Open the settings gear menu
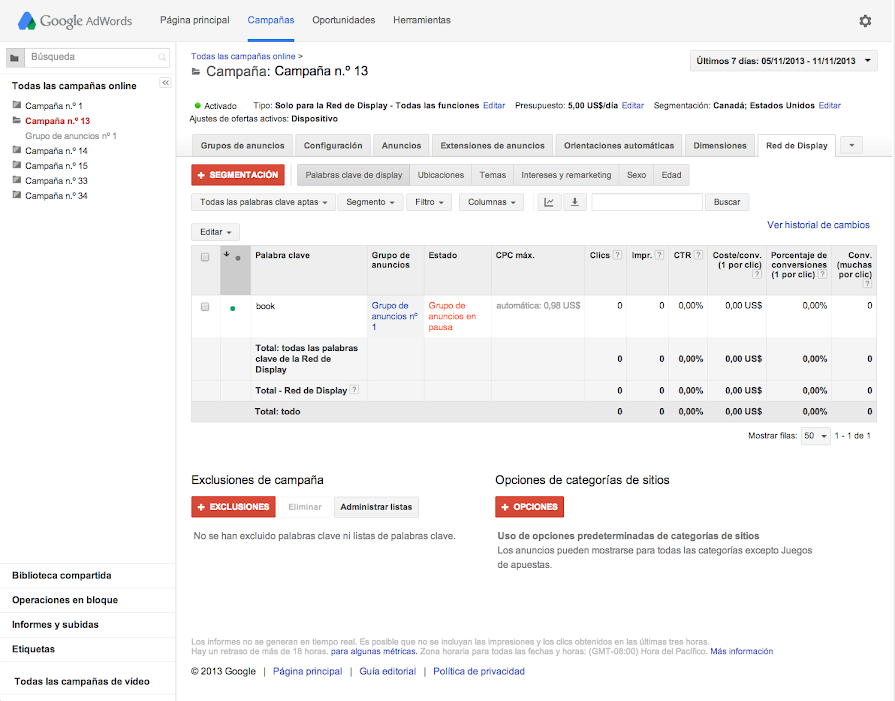Viewport: 895px width, 701px height. [x=865, y=21]
